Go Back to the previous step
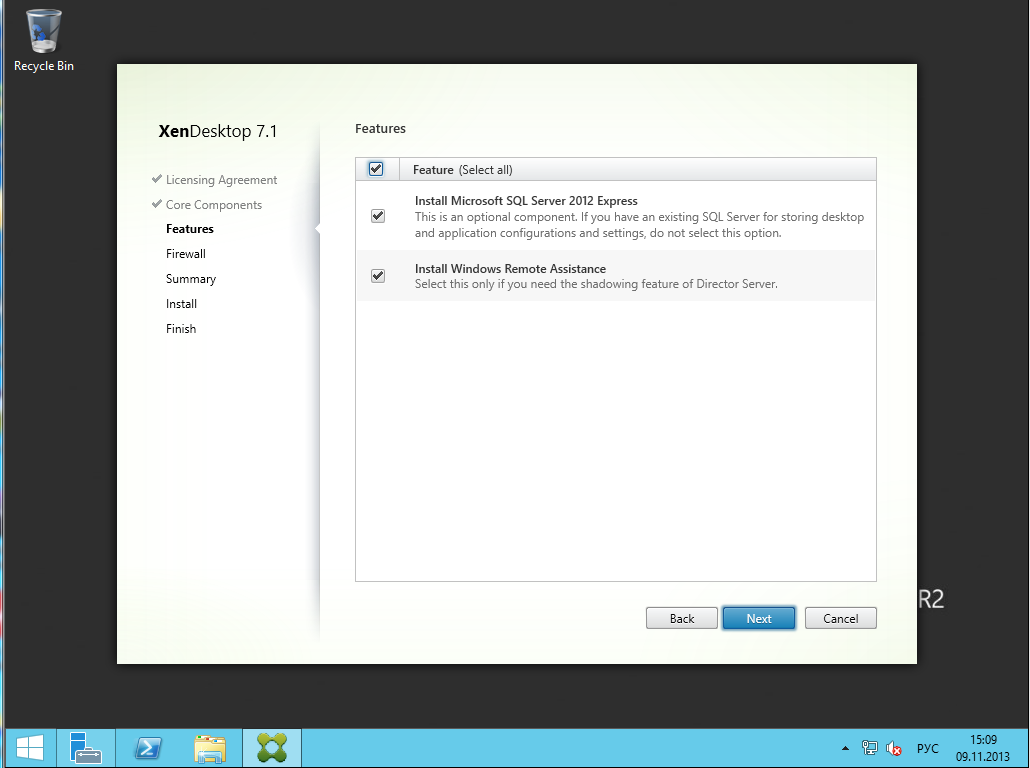This screenshot has width=1030, height=768. (x=682, y=618)
